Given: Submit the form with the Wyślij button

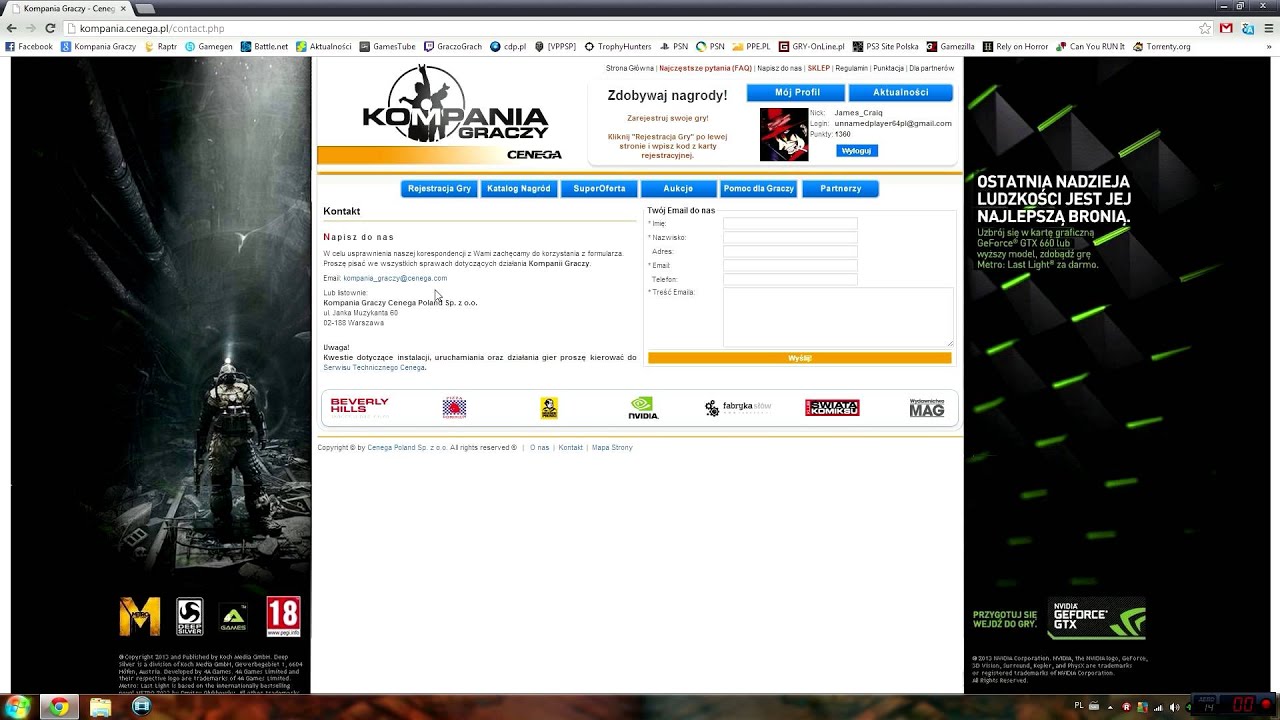Looking at the screenshot, I should 800,358.
